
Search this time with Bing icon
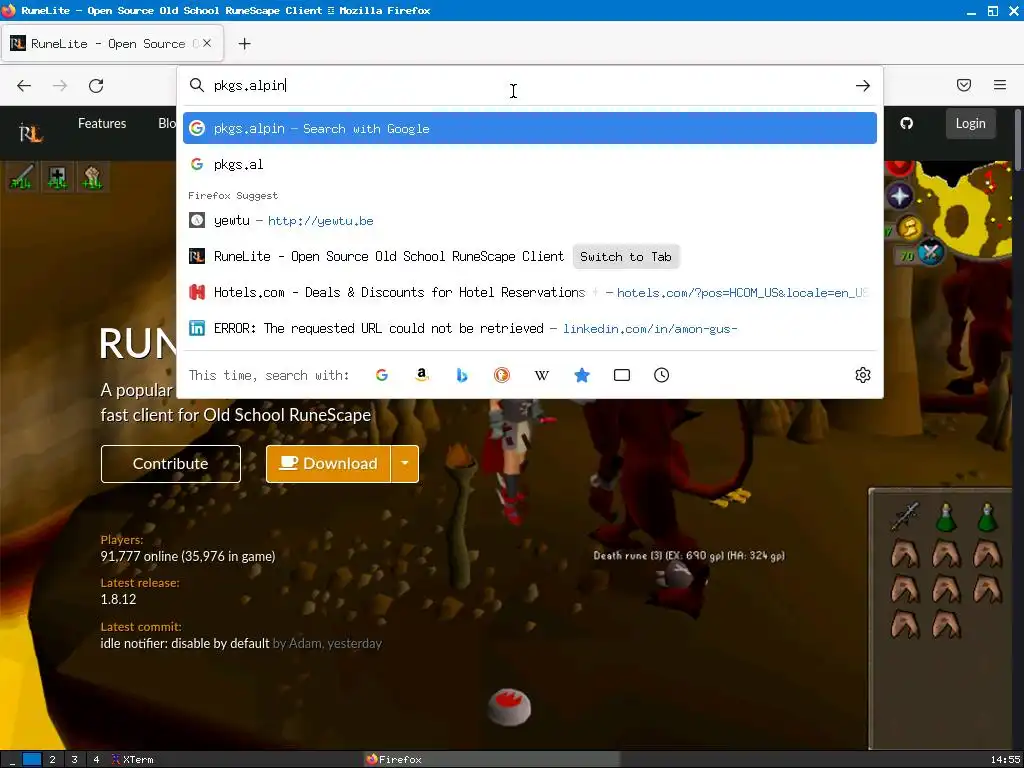click(462, 375)
